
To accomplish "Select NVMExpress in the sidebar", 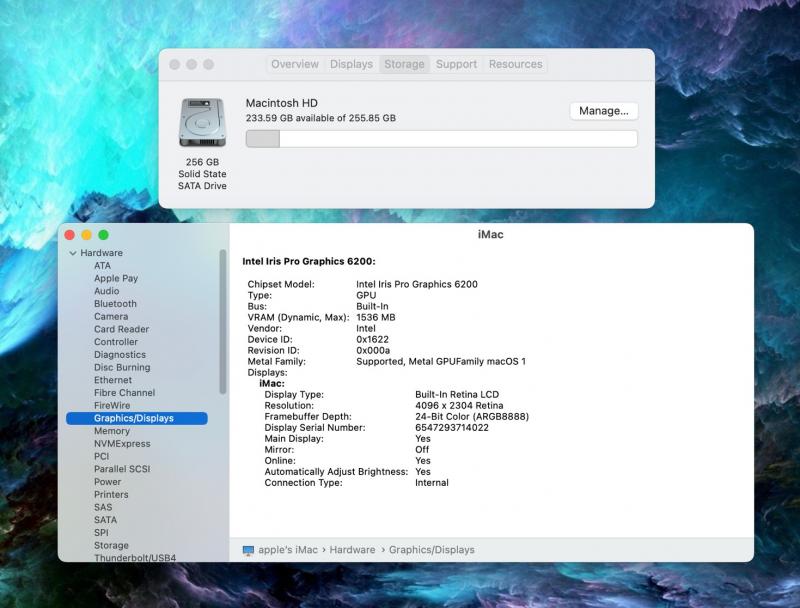I will (122, 444).
